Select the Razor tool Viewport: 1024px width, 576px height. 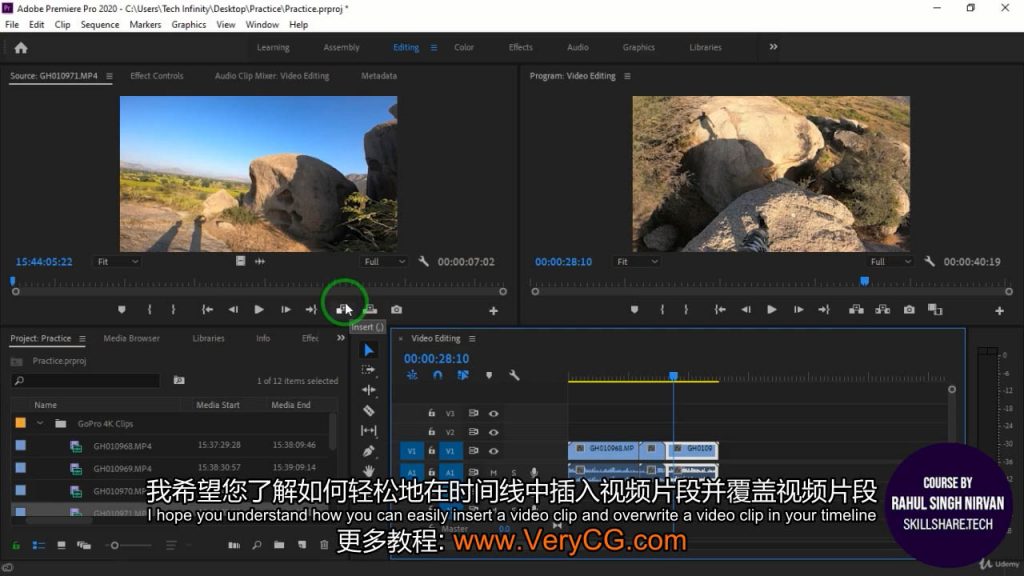368,410
